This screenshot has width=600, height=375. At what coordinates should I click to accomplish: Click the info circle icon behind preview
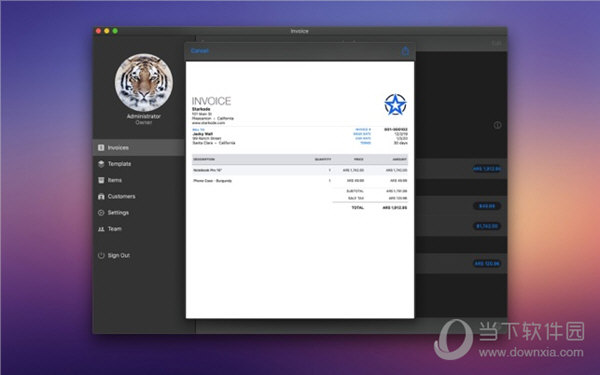pyautogui.click(x=497, y=125)
